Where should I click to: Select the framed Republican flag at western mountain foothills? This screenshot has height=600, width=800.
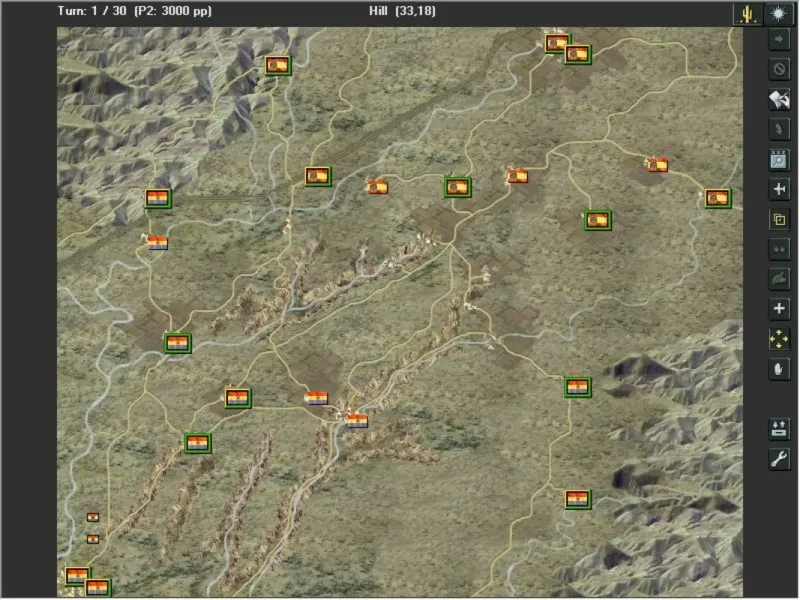pyautogui.click(x=158, y=198)
